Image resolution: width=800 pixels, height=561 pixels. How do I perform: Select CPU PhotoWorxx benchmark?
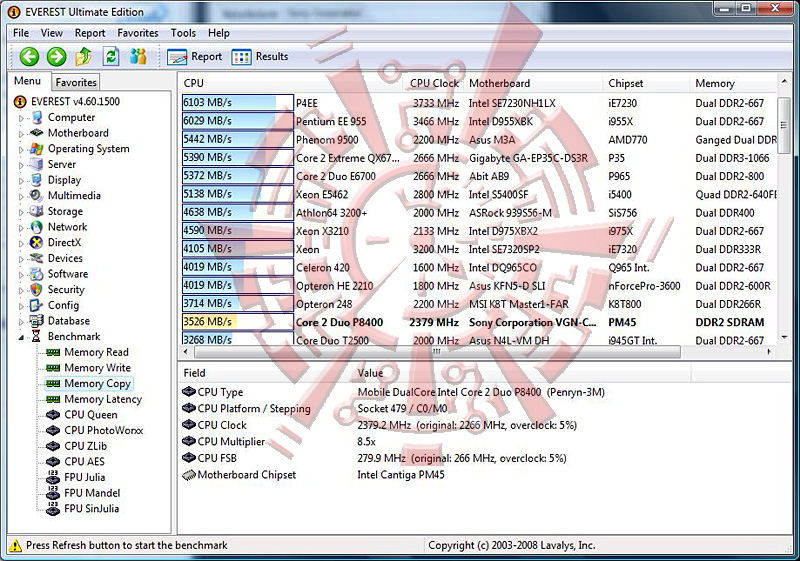coord(104,430)
